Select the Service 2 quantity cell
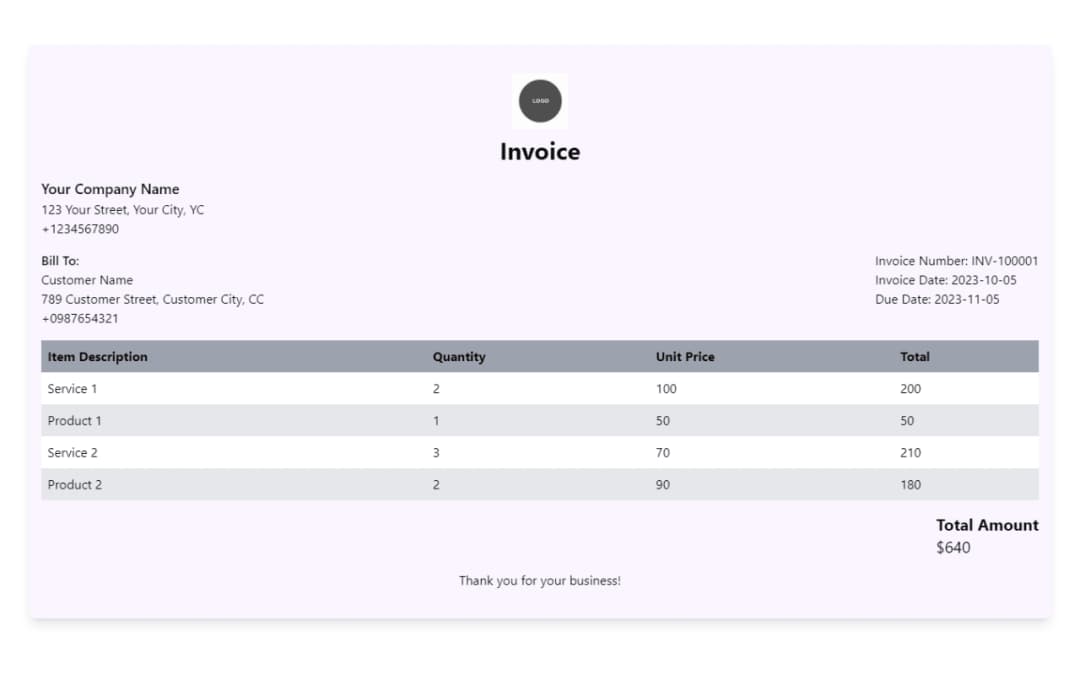 [435, 452]
